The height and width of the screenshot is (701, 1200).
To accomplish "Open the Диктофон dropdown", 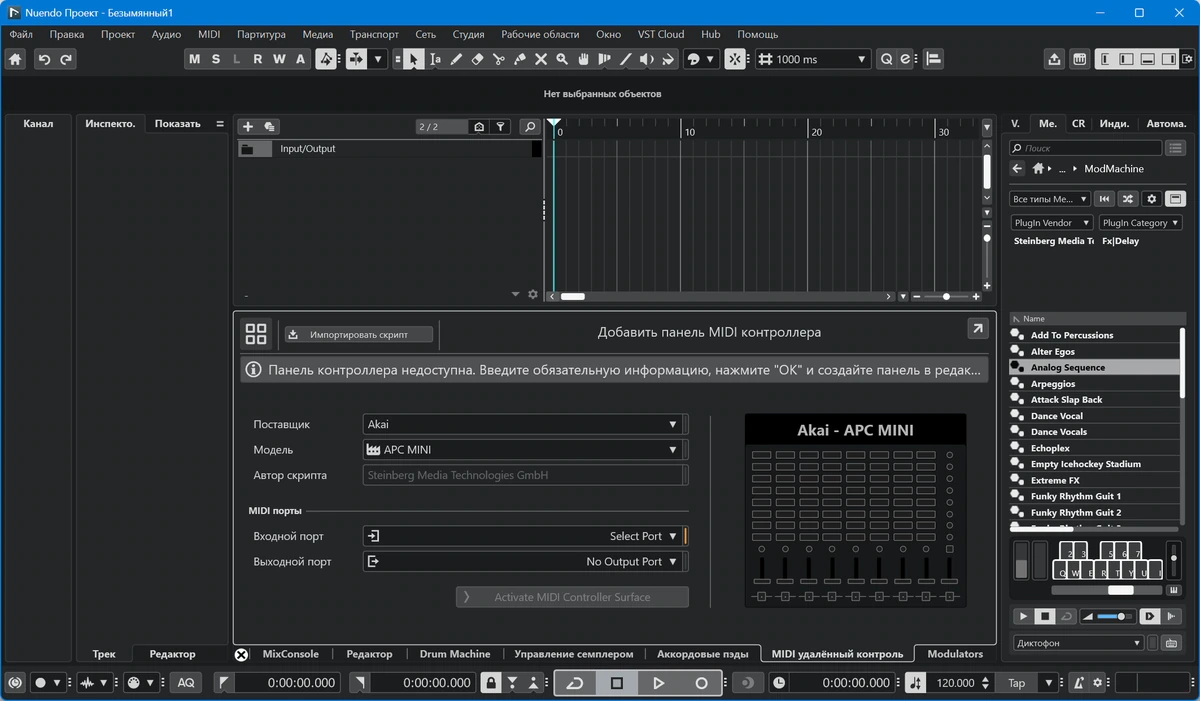I will (1078, 643).
